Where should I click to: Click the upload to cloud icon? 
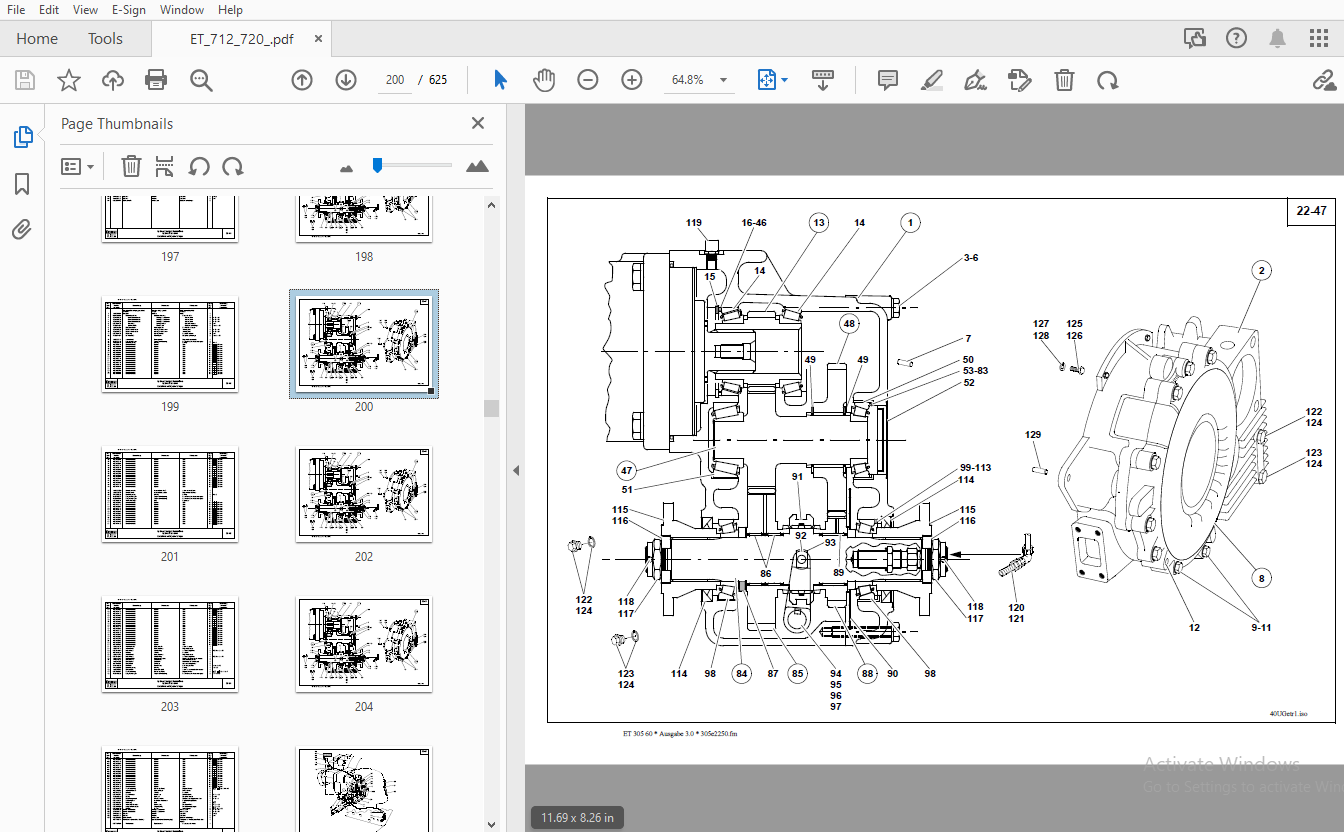click(x=113, y=80)
